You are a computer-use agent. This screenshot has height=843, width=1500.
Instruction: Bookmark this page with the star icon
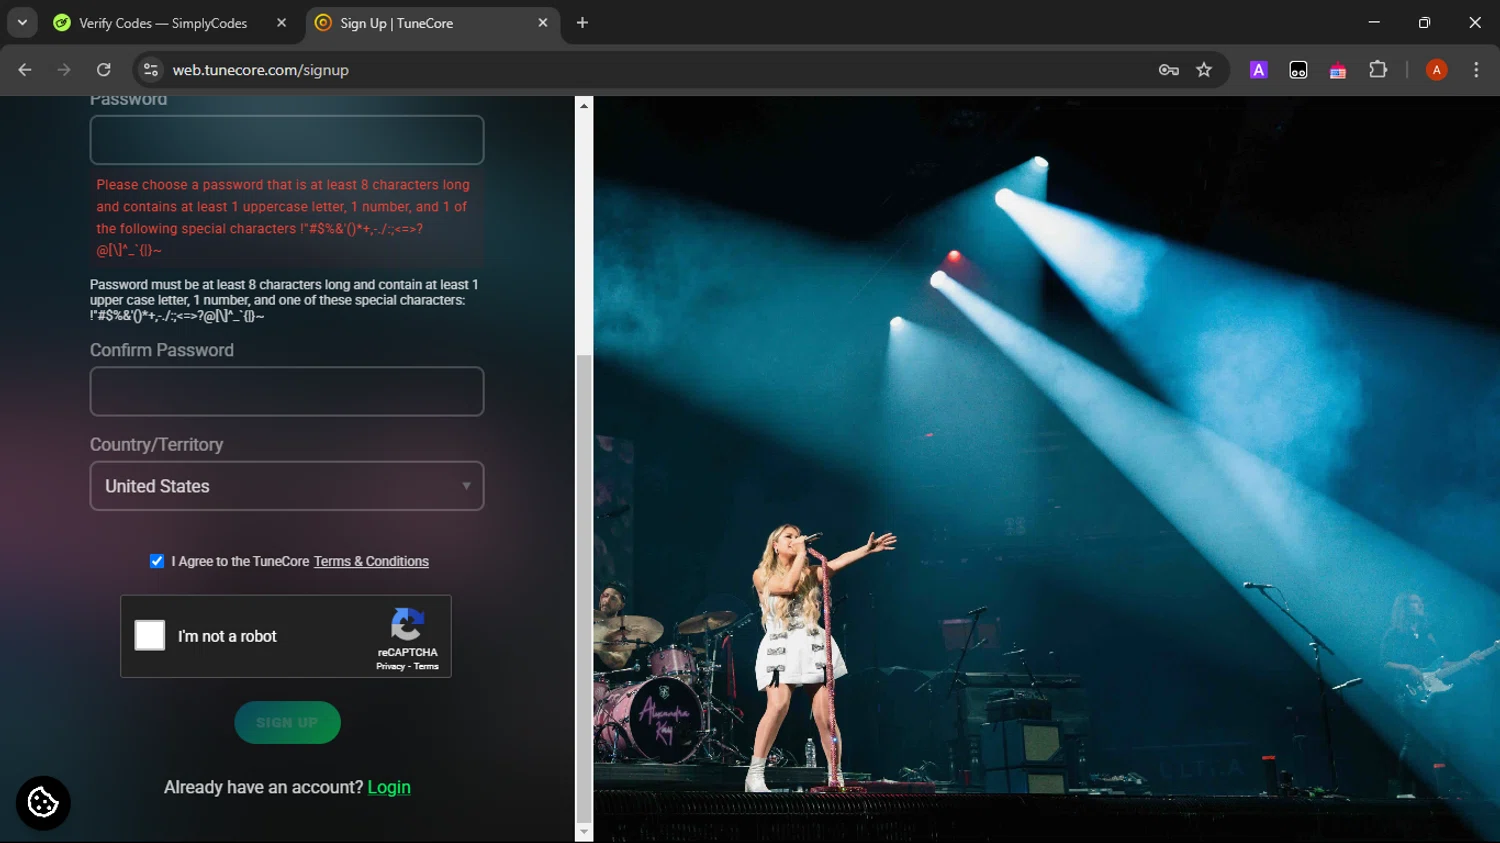coord(1204,70)
